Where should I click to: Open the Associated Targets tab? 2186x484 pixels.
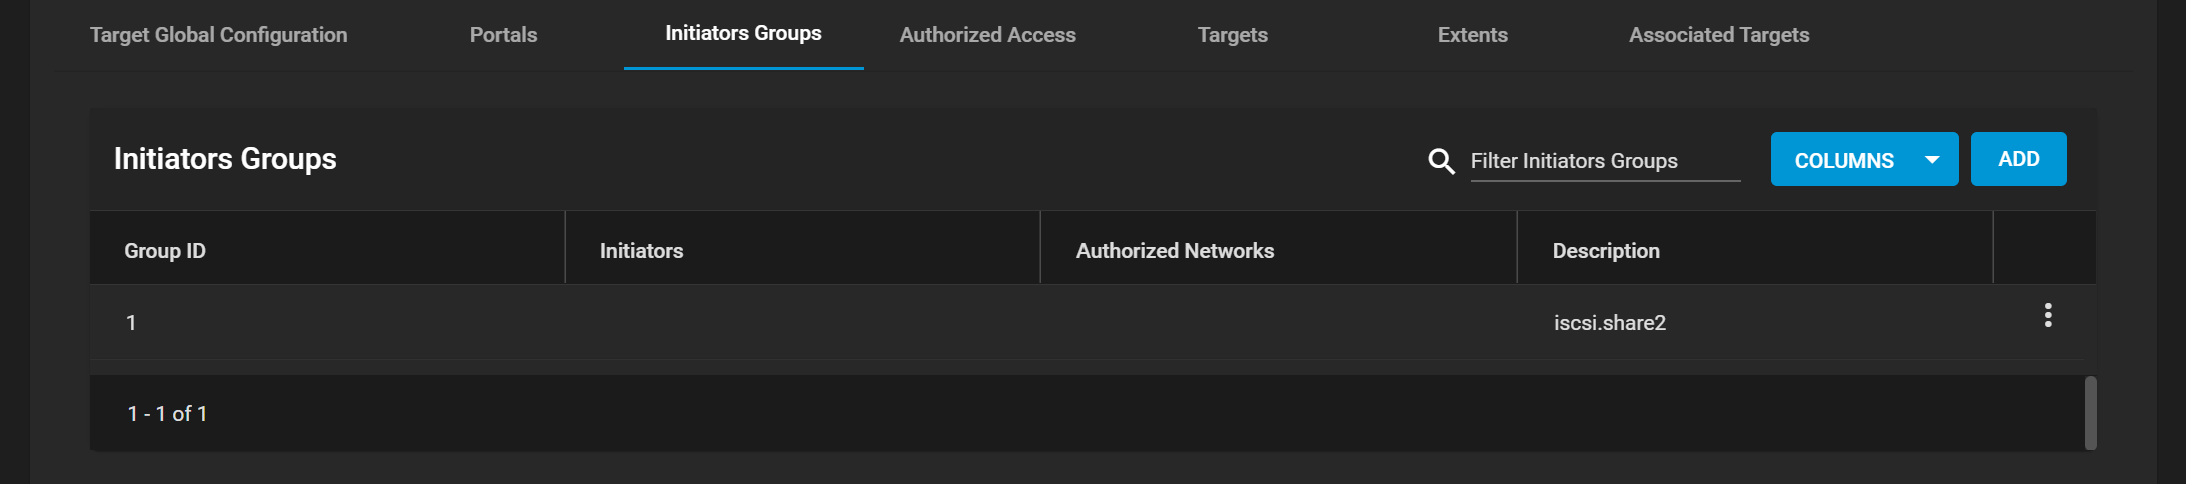click(x=1719, y=35)
